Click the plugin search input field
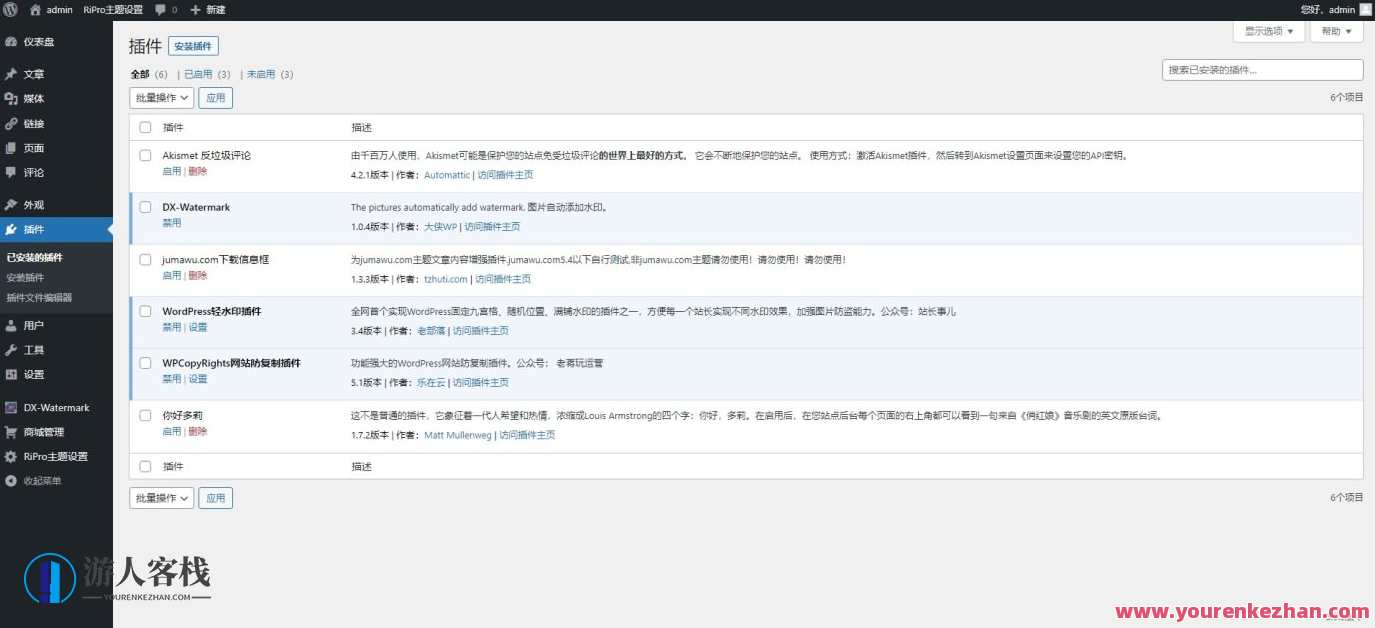The image size is (1375, 628). click(1262, 69)
